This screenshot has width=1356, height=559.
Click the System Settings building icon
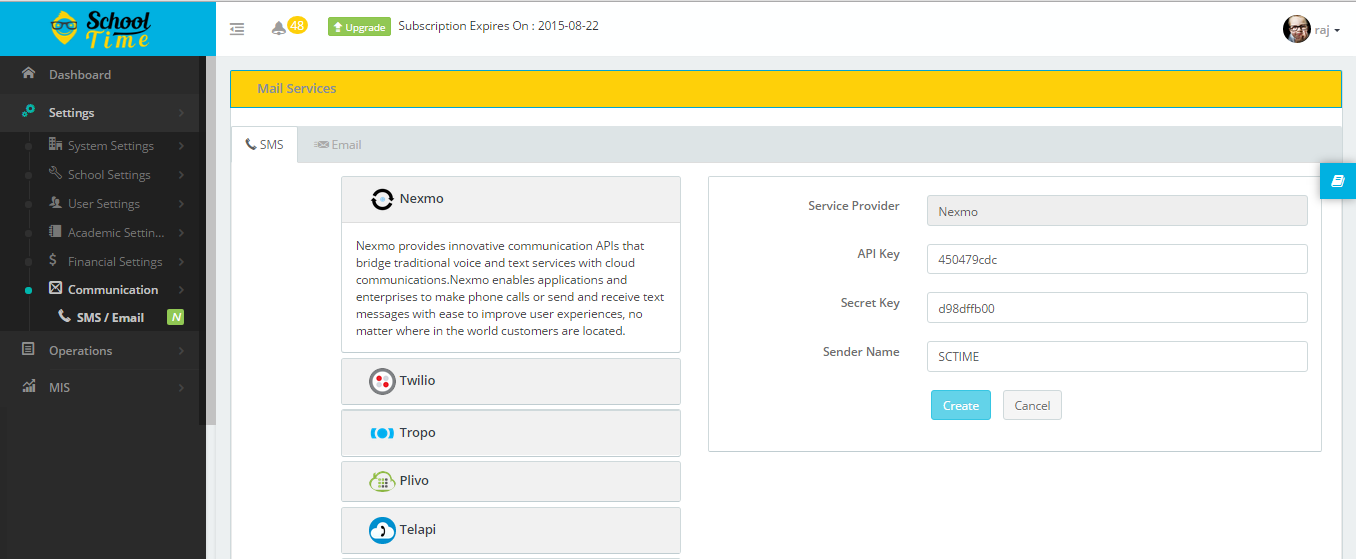56,145
